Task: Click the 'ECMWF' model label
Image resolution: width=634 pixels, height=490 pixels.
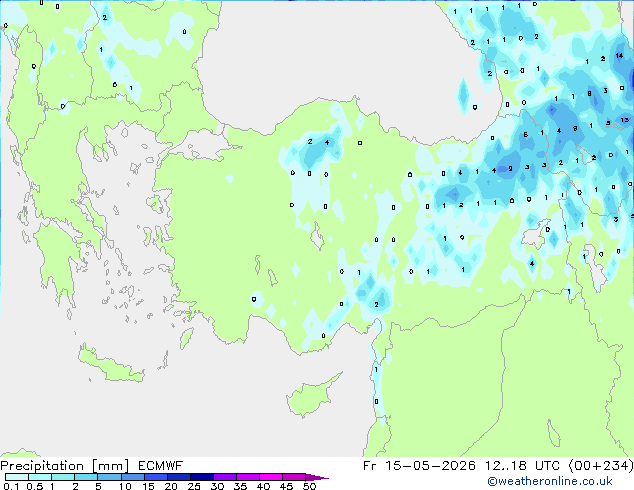Action: [x=161, y=466]
